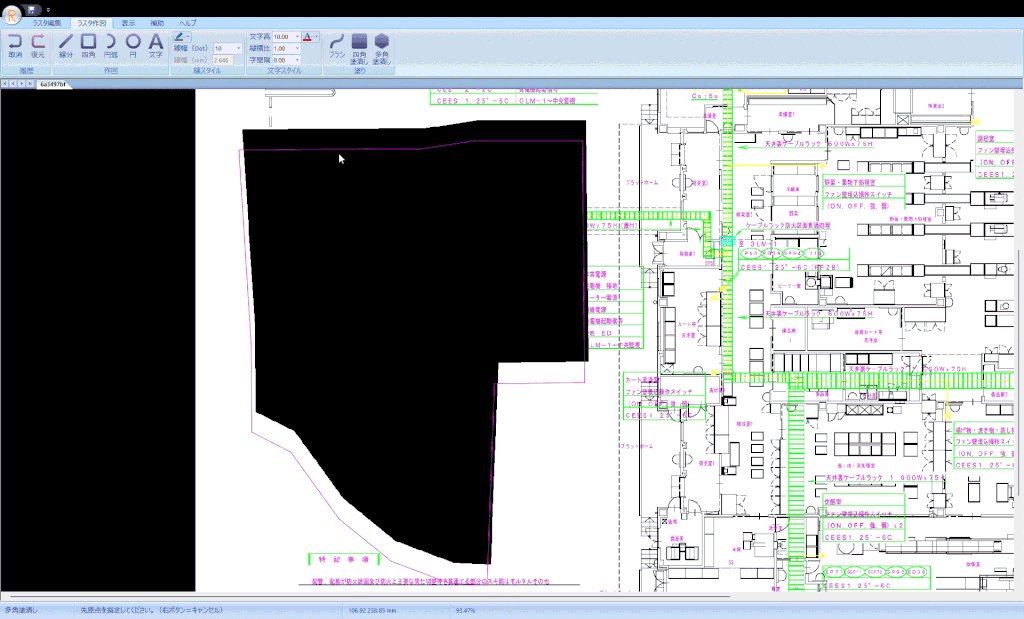
Task: Select the 文字 text tool
Action: tap(155, 46)
